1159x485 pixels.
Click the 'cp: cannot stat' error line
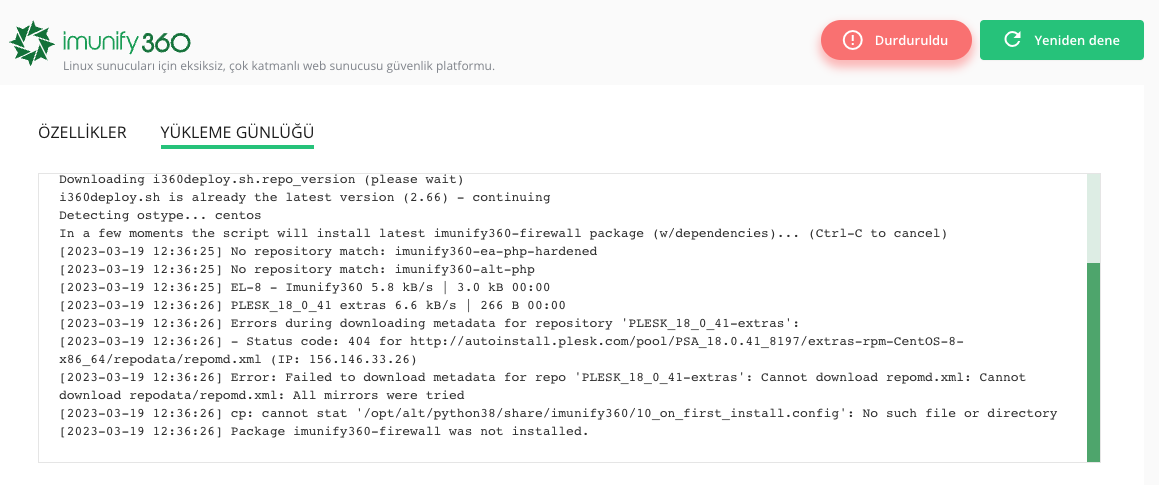pyautogui.click(x=558, y=413)
